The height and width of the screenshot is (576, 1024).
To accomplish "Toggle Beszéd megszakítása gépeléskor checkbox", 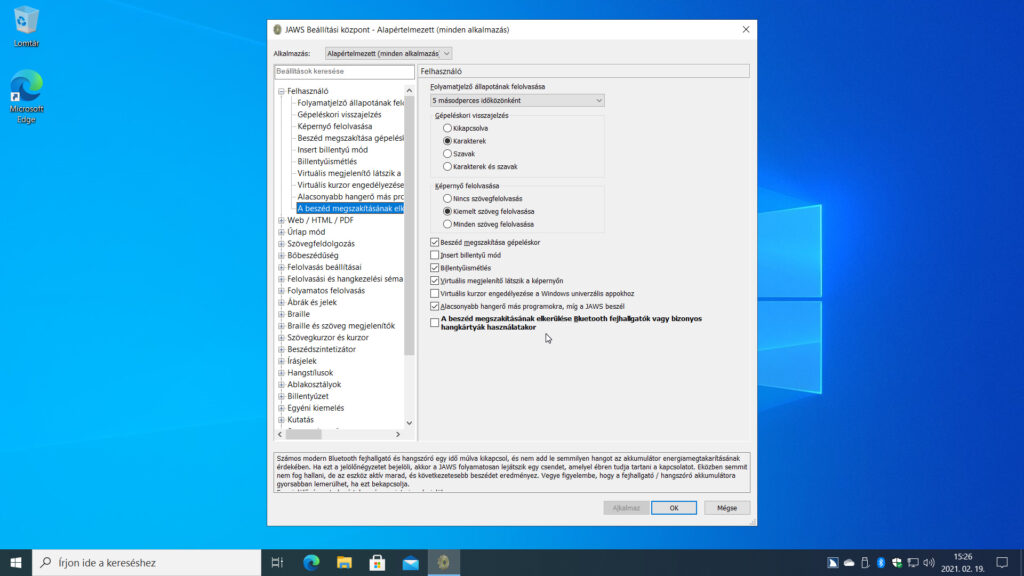I will coord(435,242).
